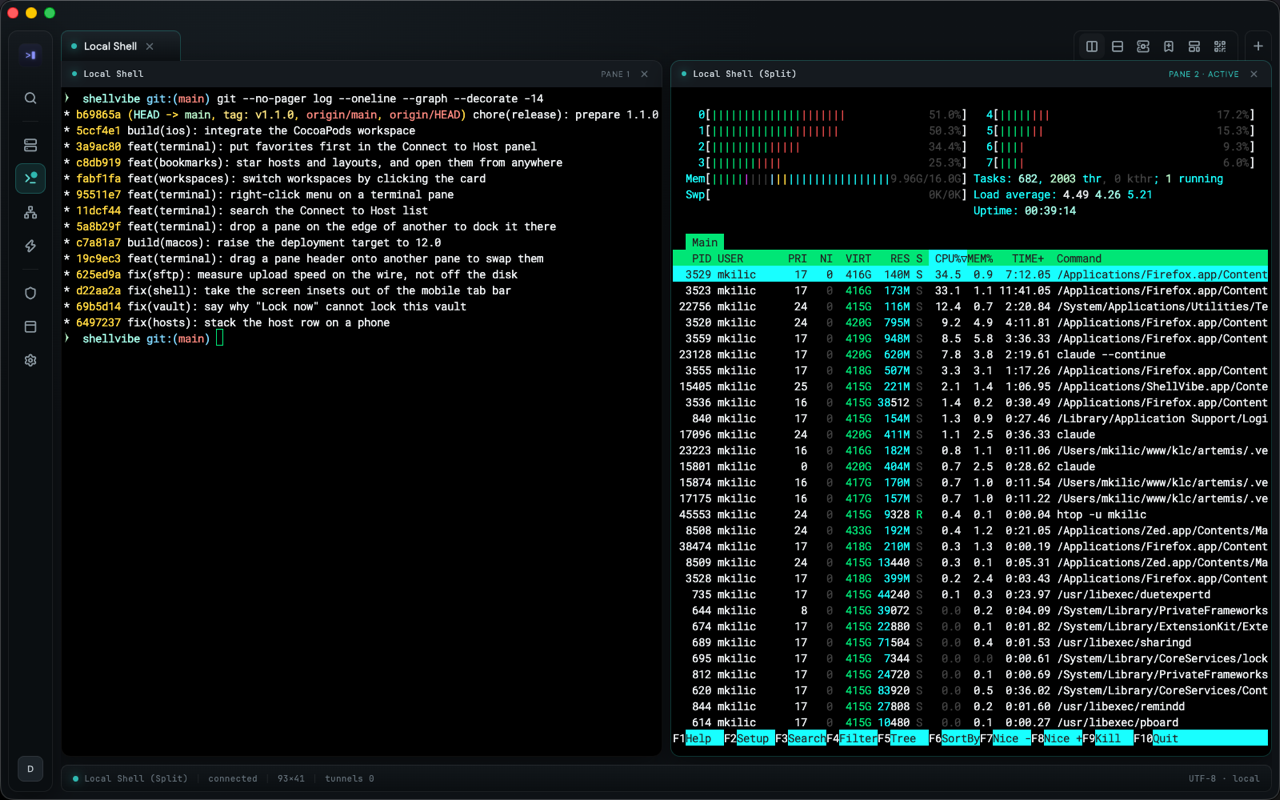
Task: Select the 'htop -u mkilic' process row
Action: (x=970, y=514)
